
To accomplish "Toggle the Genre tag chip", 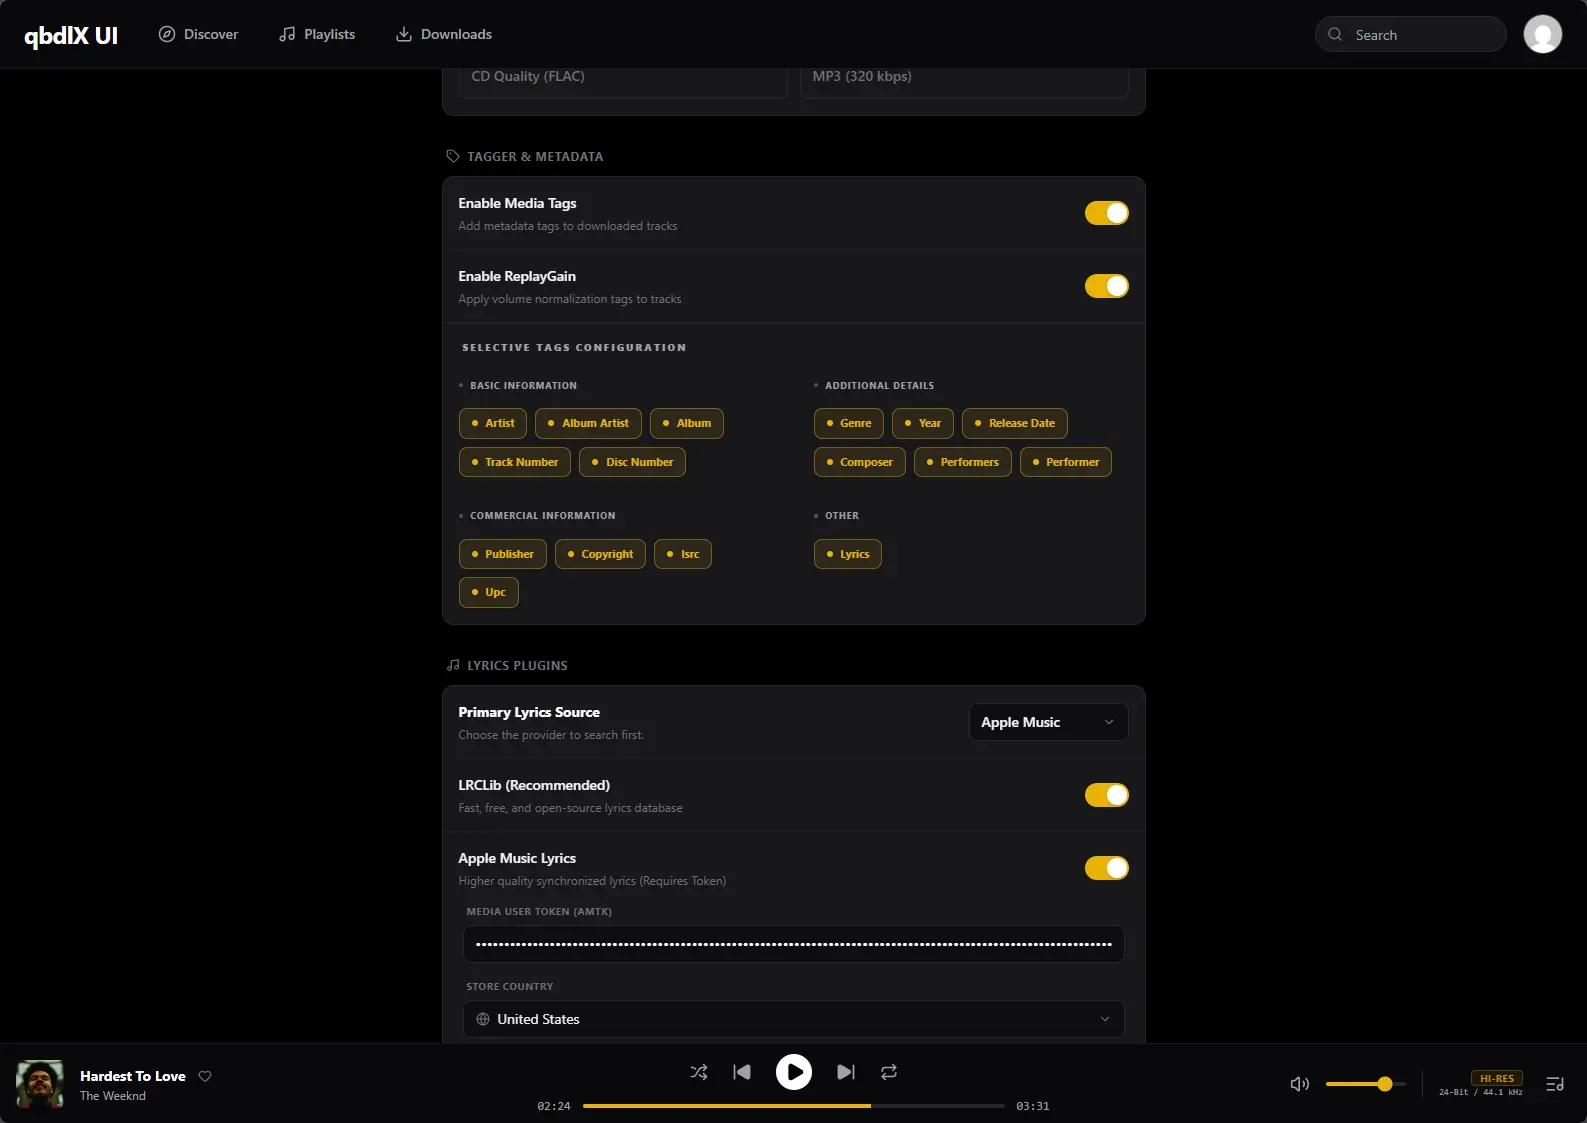I will point(848,423).
